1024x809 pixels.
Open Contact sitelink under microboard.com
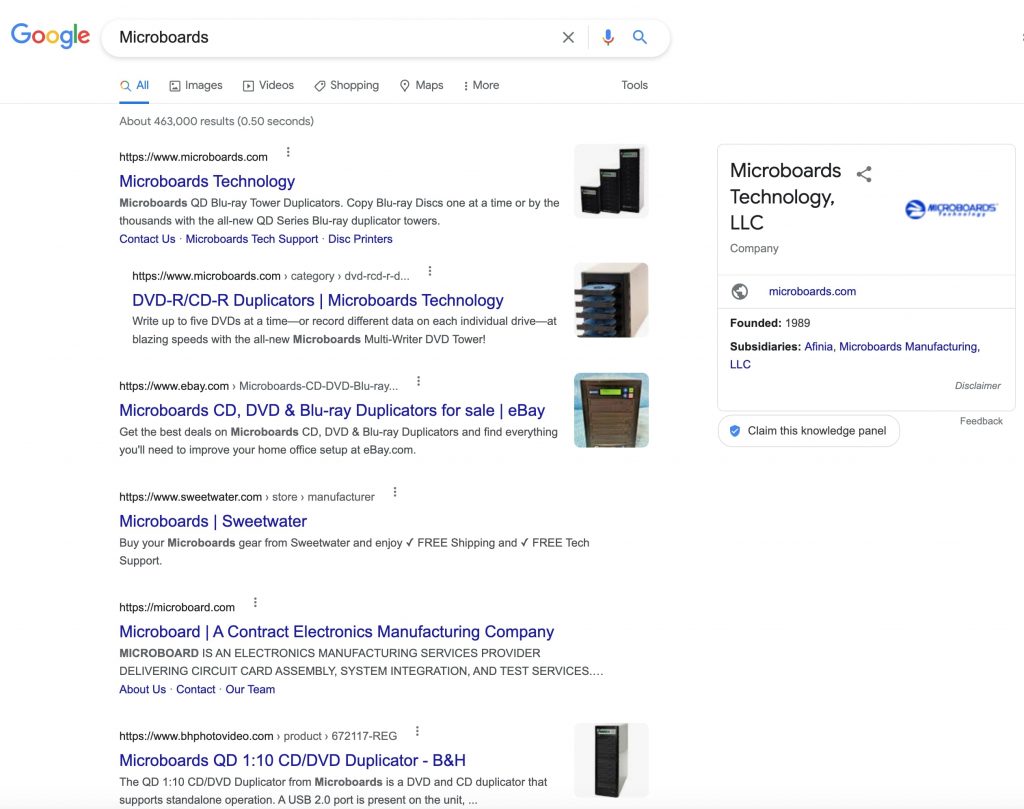195,690
